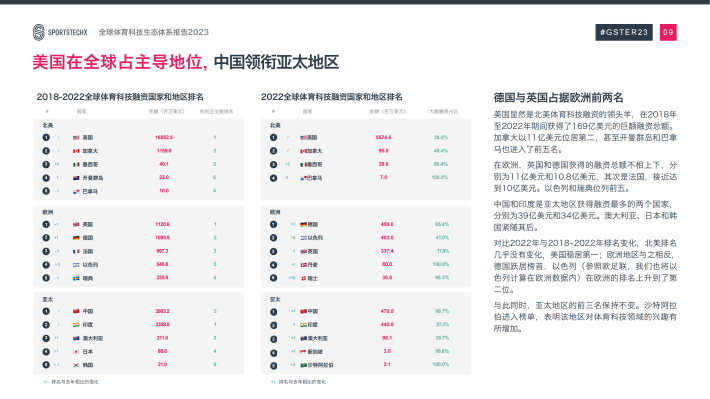Click the 2018-2022全球体育科技融资 table title
Screen dimensions: 710x399
(x=120, y=97)
